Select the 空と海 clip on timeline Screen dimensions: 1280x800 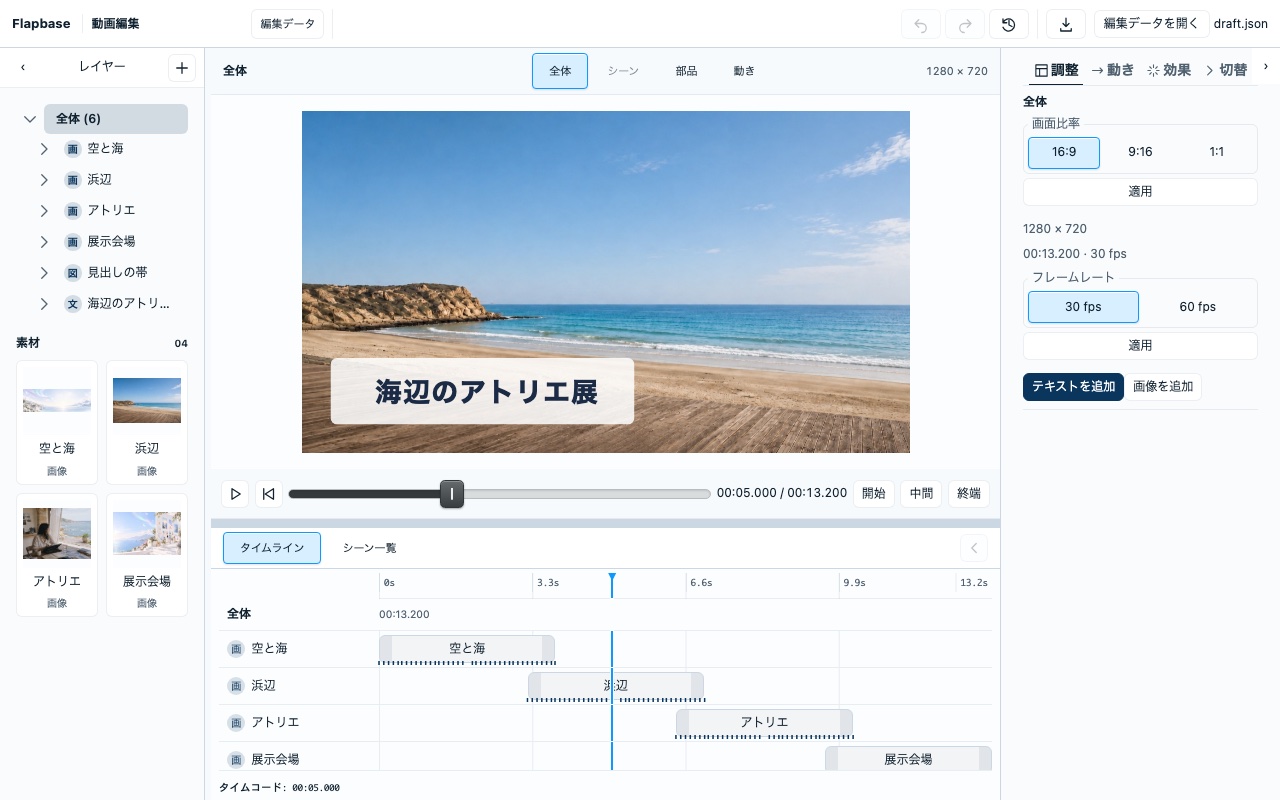[x=467, y=649]
